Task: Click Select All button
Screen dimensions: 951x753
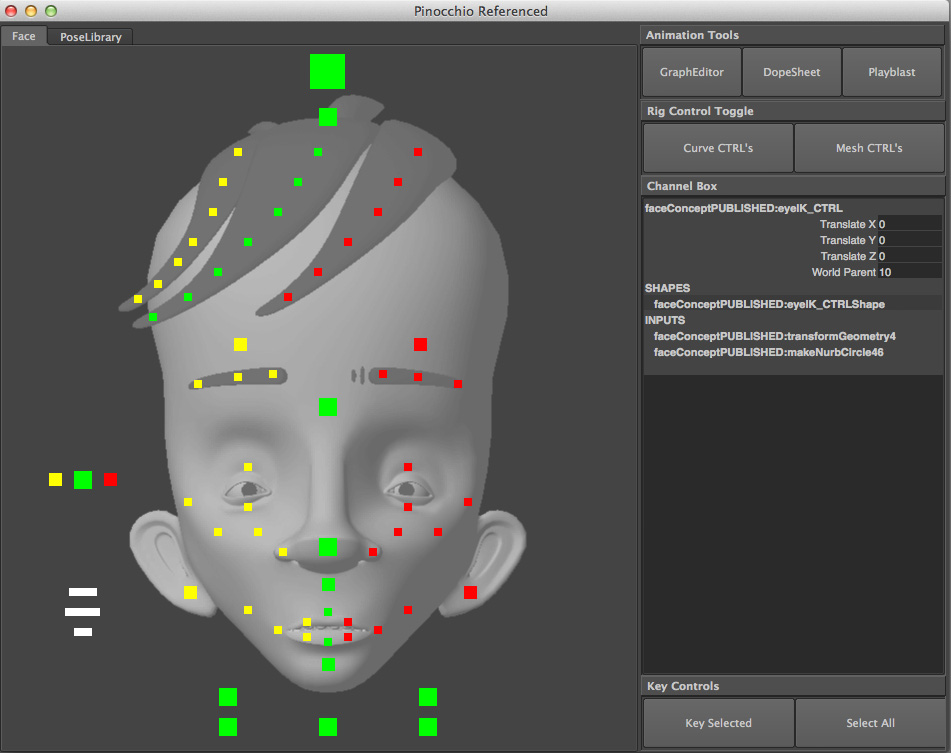Action: pyautogui.click(x=870, y=723)
